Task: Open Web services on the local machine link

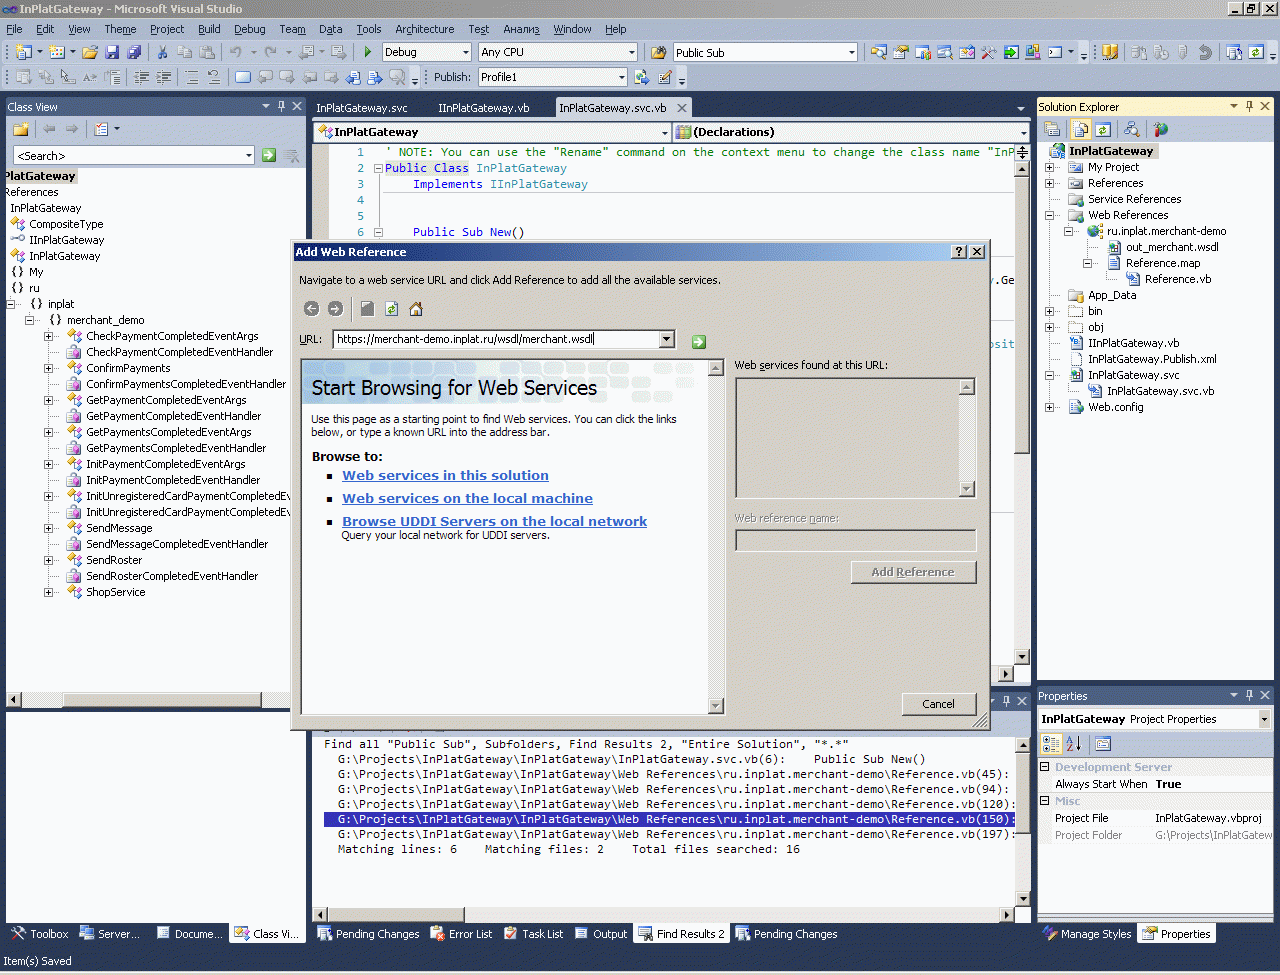Action: click(467, 499)
